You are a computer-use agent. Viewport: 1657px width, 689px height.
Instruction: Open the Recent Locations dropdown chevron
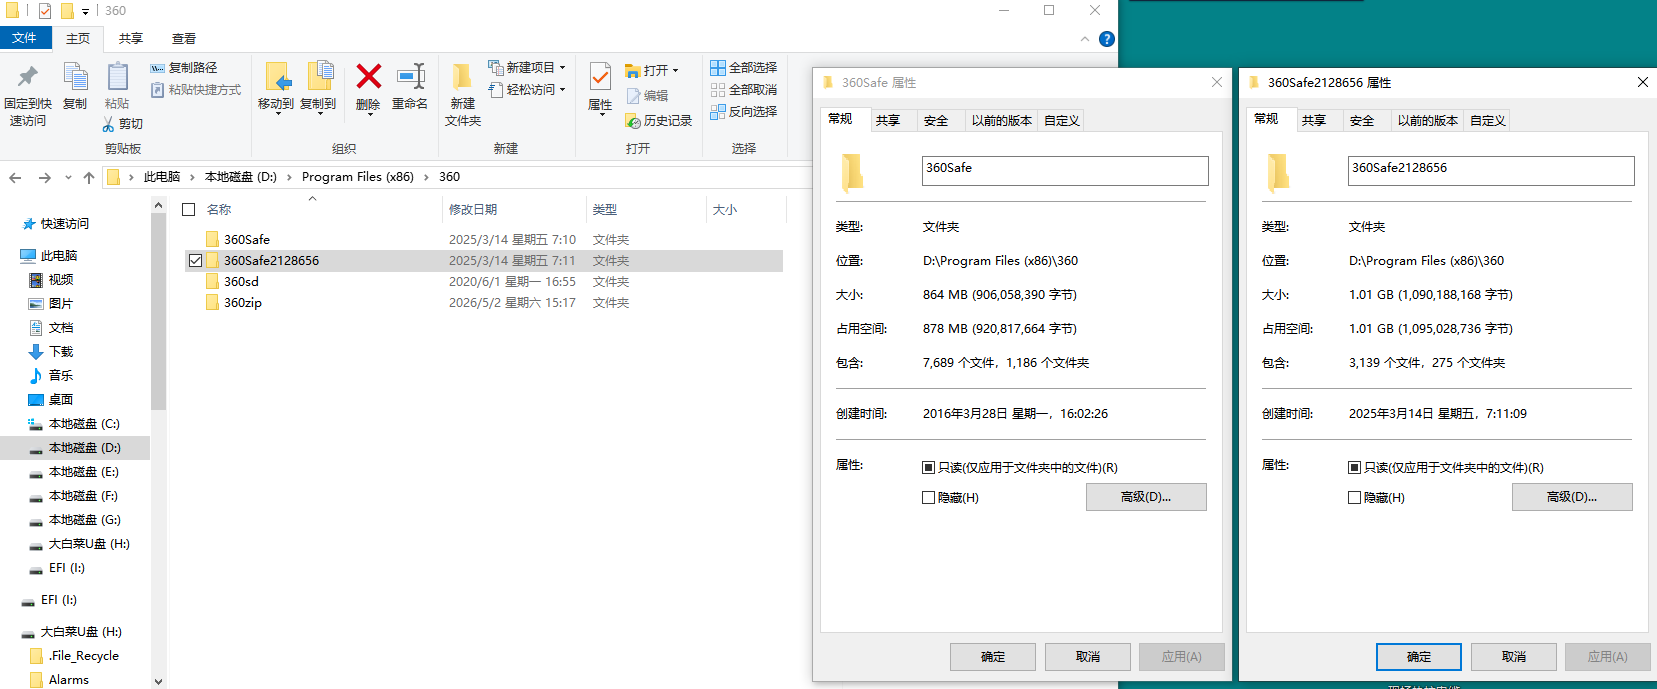coord(68,177)
